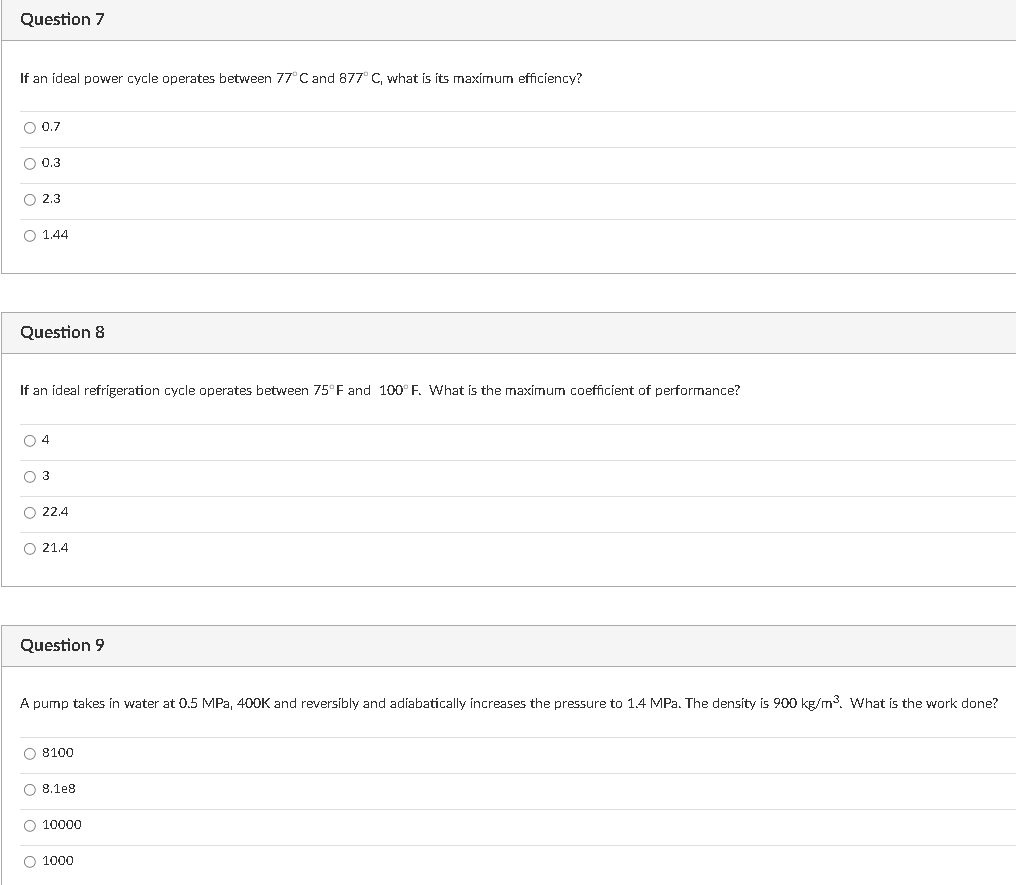Select answer 22.4 for Question 8

point(30,512)
